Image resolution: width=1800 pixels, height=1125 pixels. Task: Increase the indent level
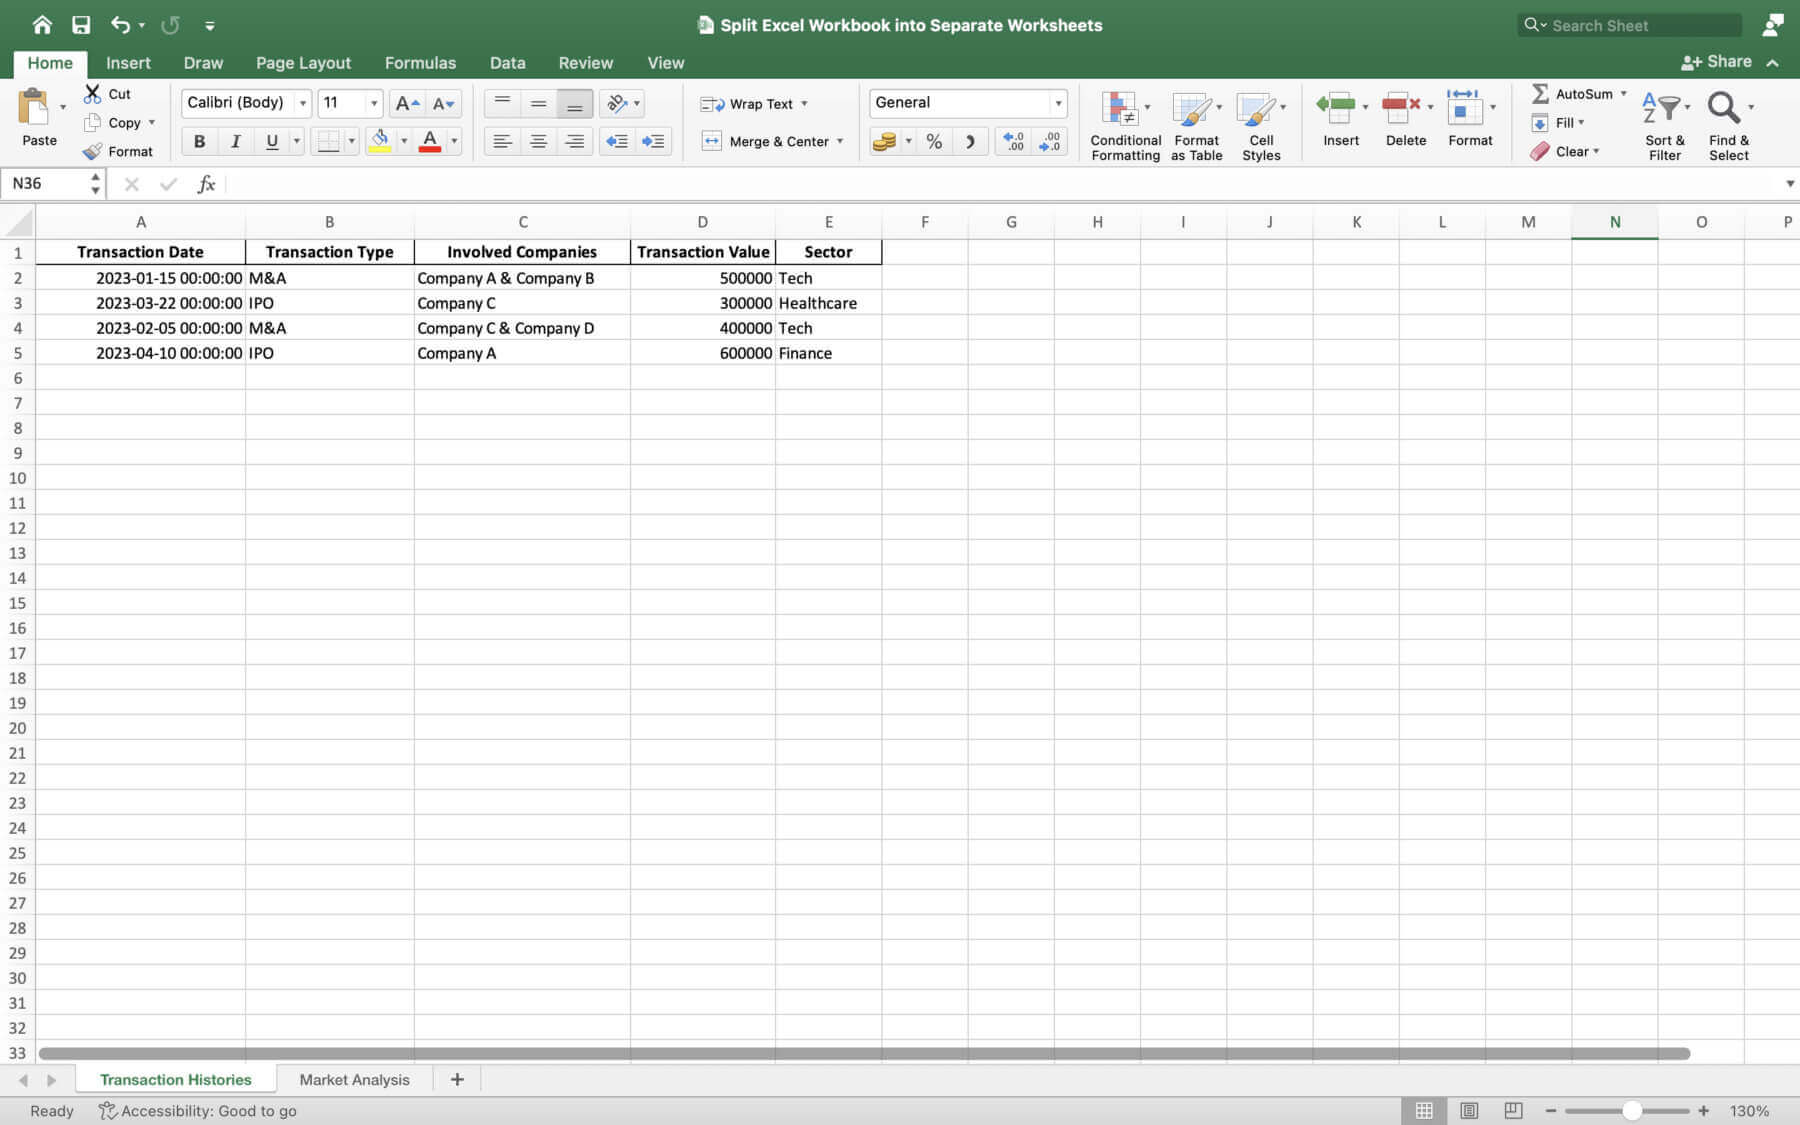pos(653,141)
